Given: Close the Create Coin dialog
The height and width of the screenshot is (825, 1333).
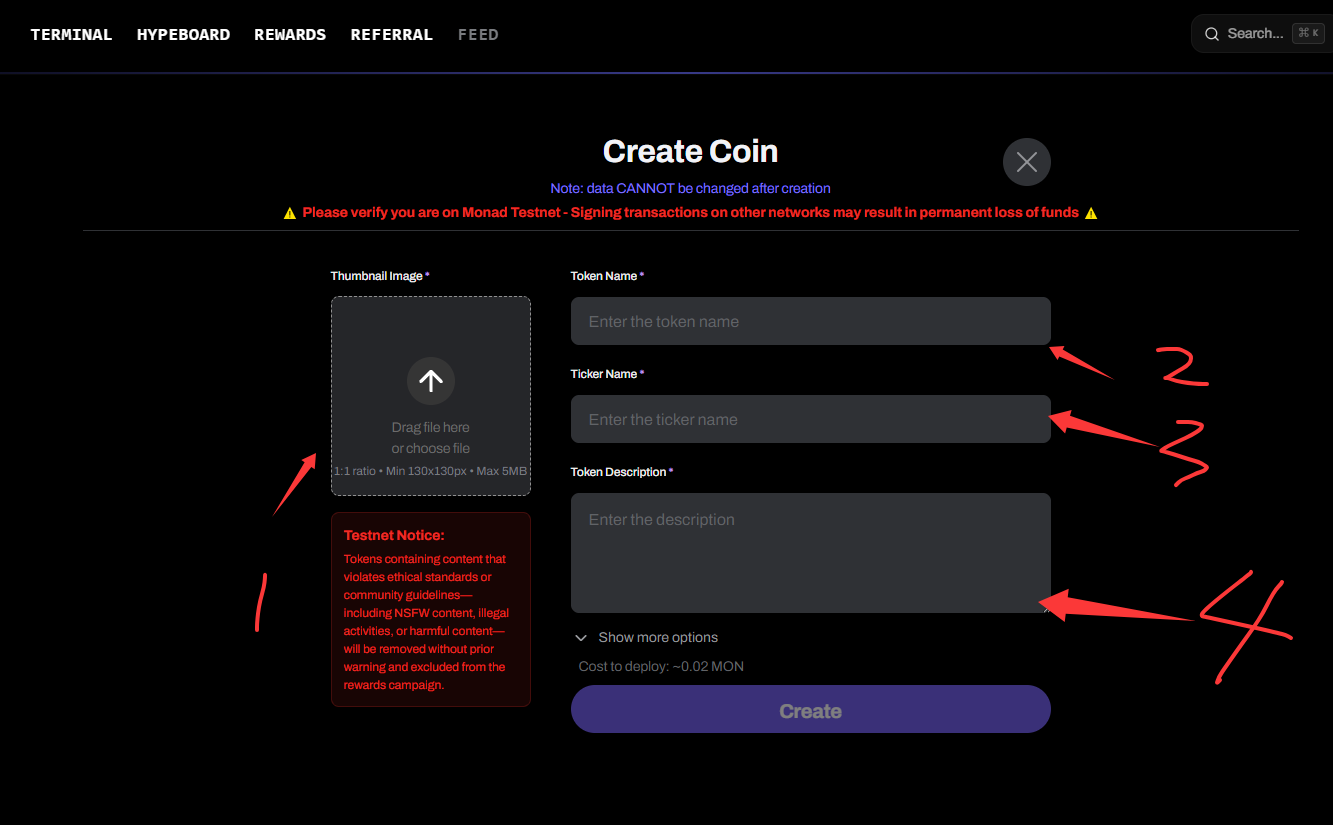Looking at the screenshot, I should pos(1027,162).
